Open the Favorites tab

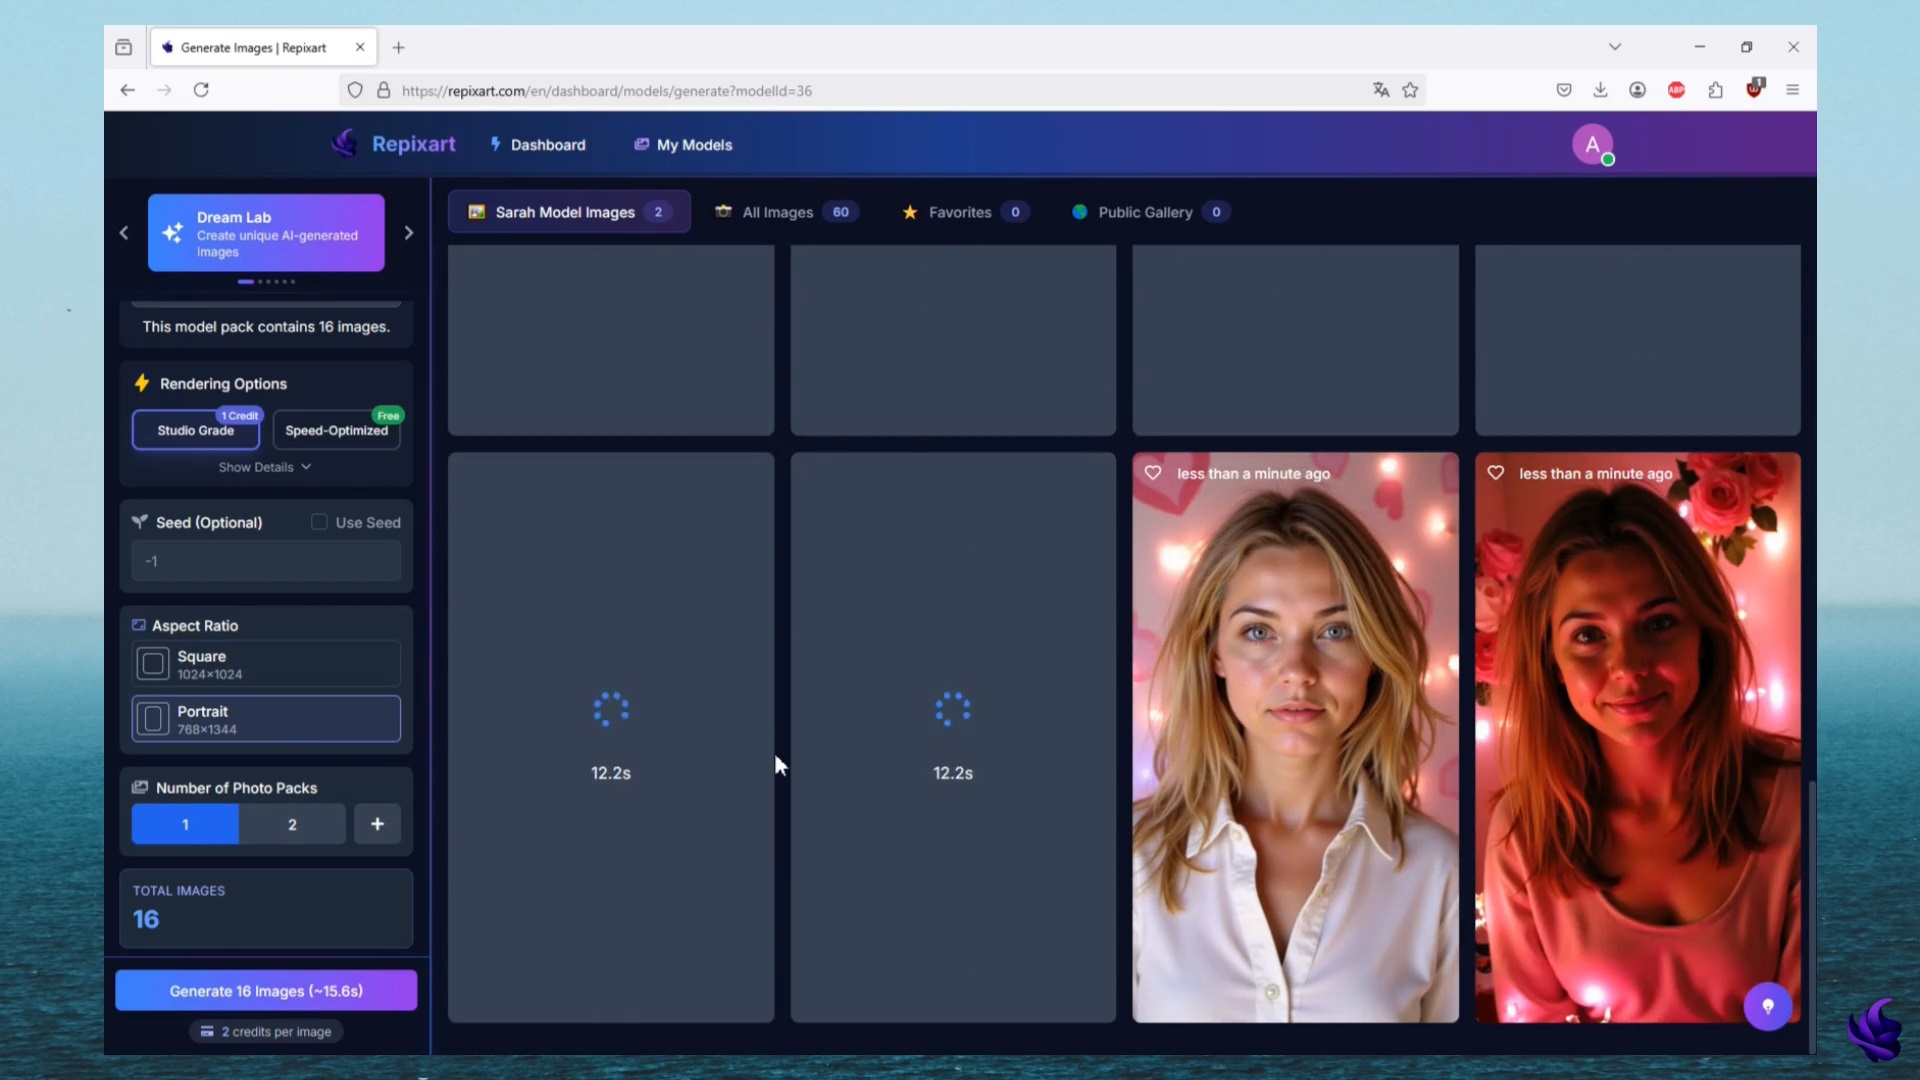coord(959,212)
